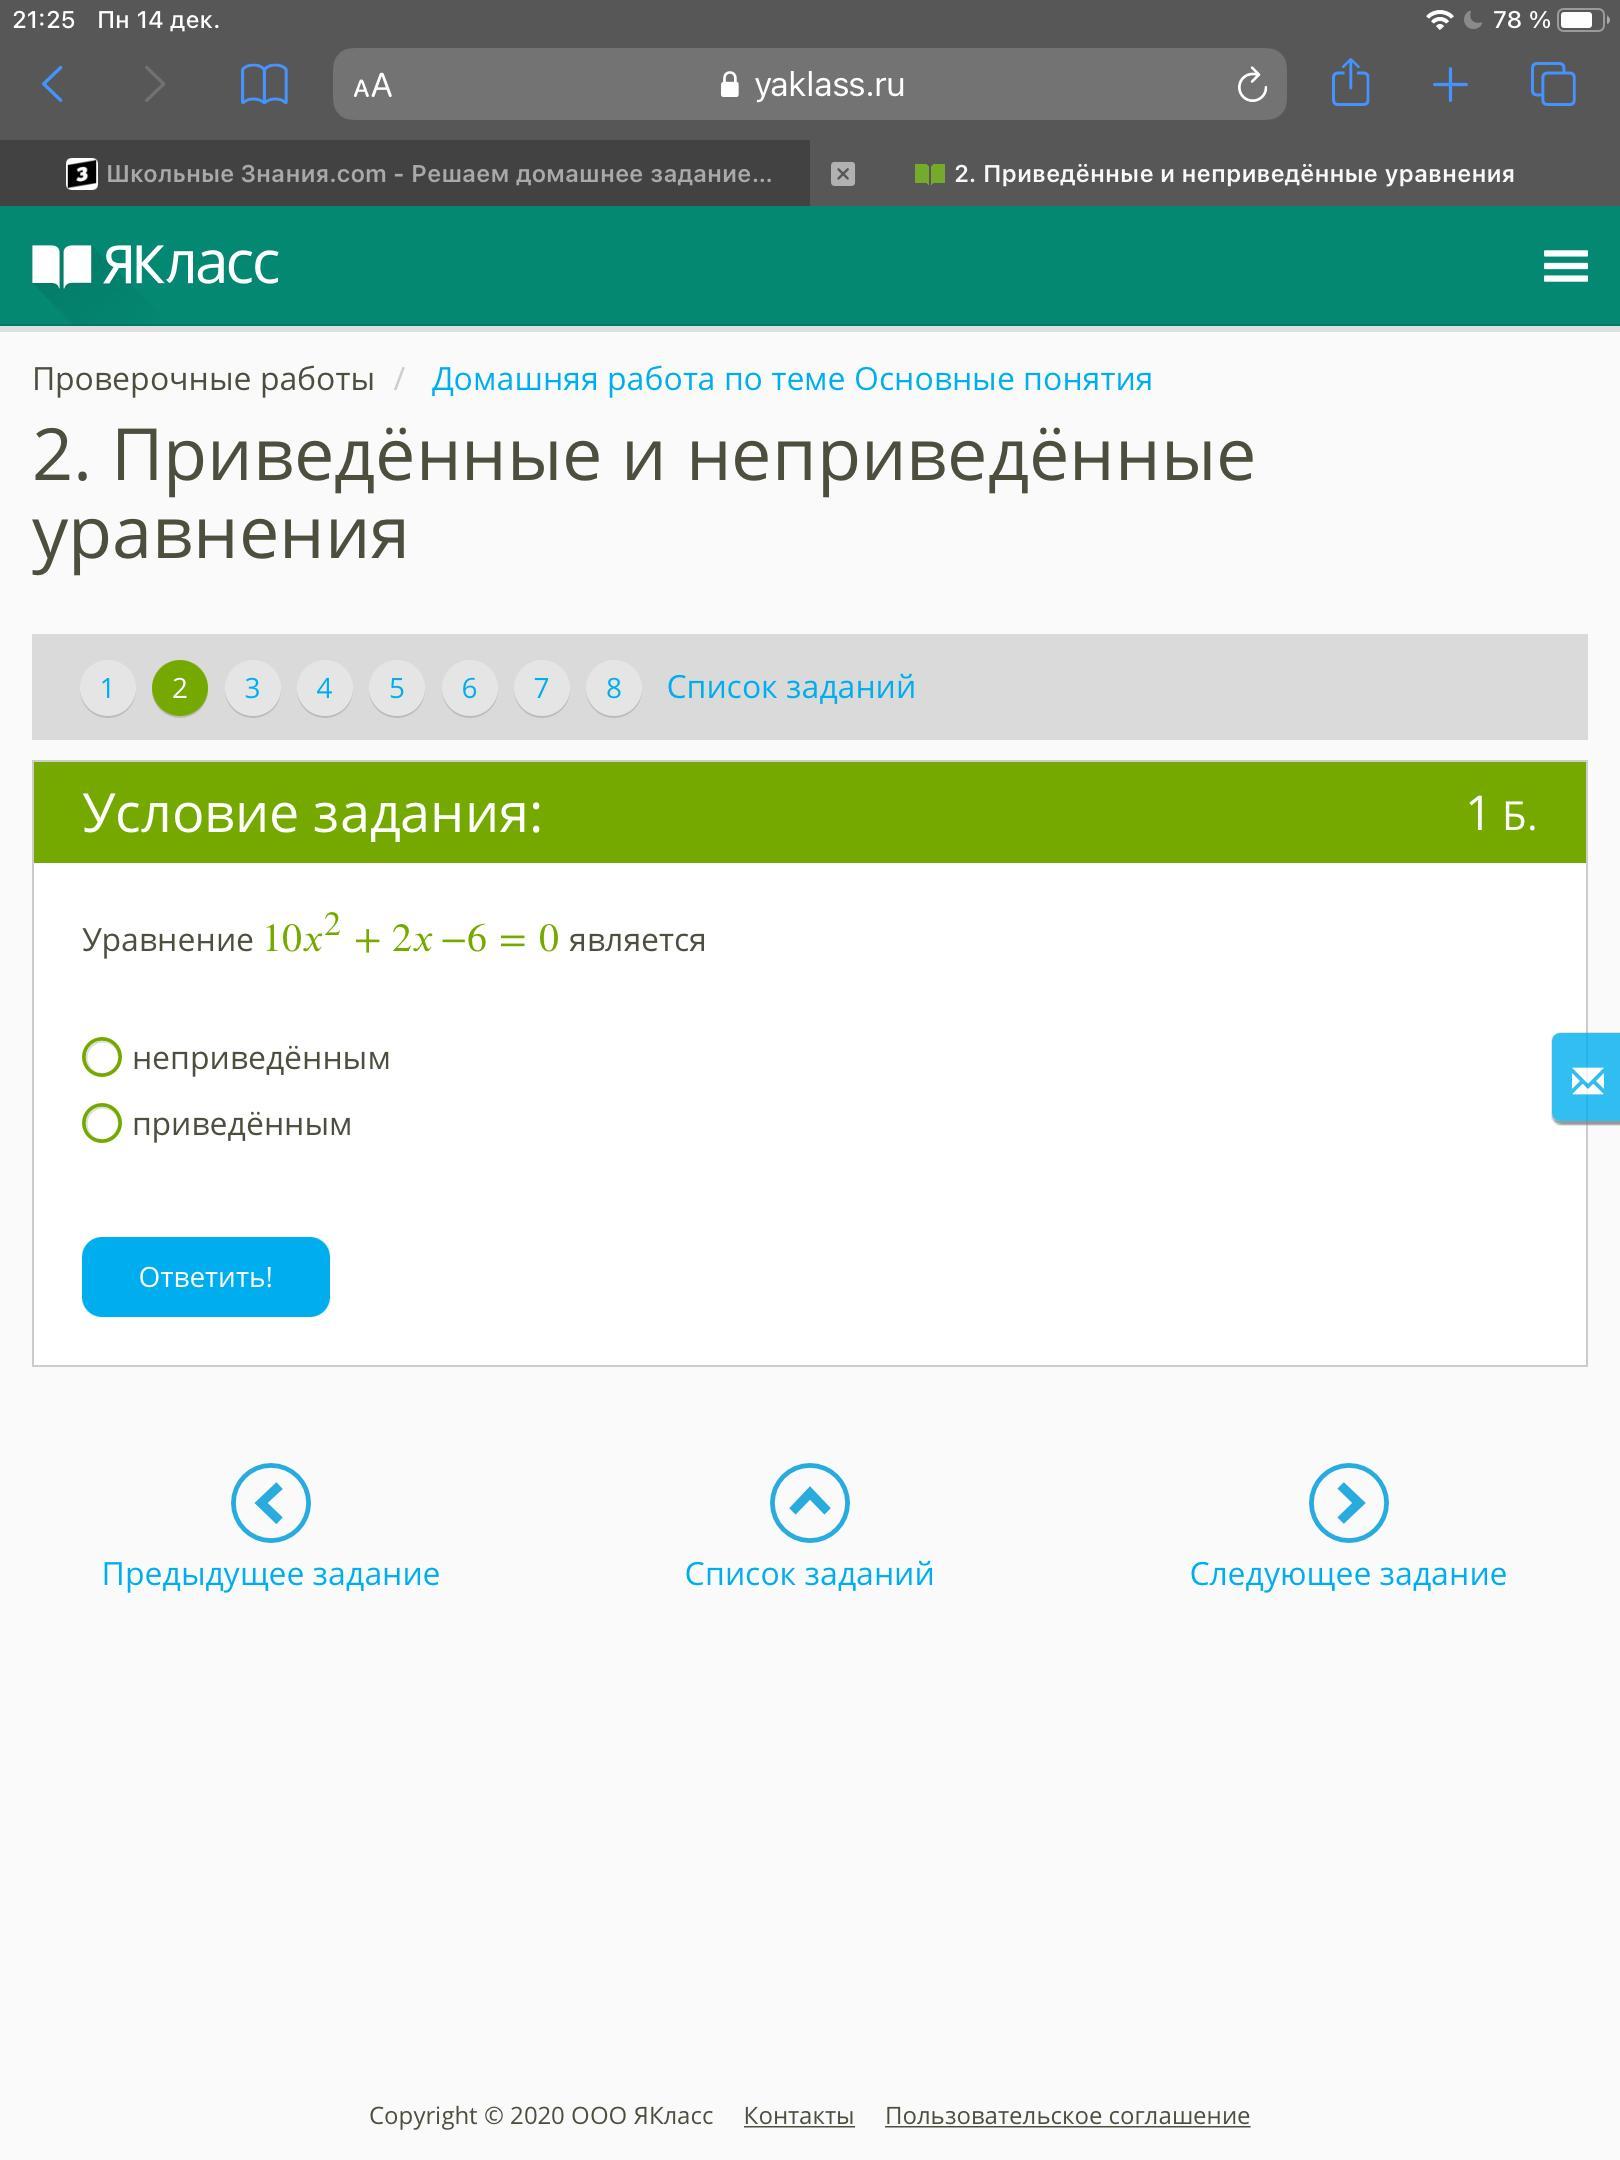The width and height of the screenshot is (1620, 2160).
Task: Tap the Safari back arrow
Action: click(x=53, y=84)
